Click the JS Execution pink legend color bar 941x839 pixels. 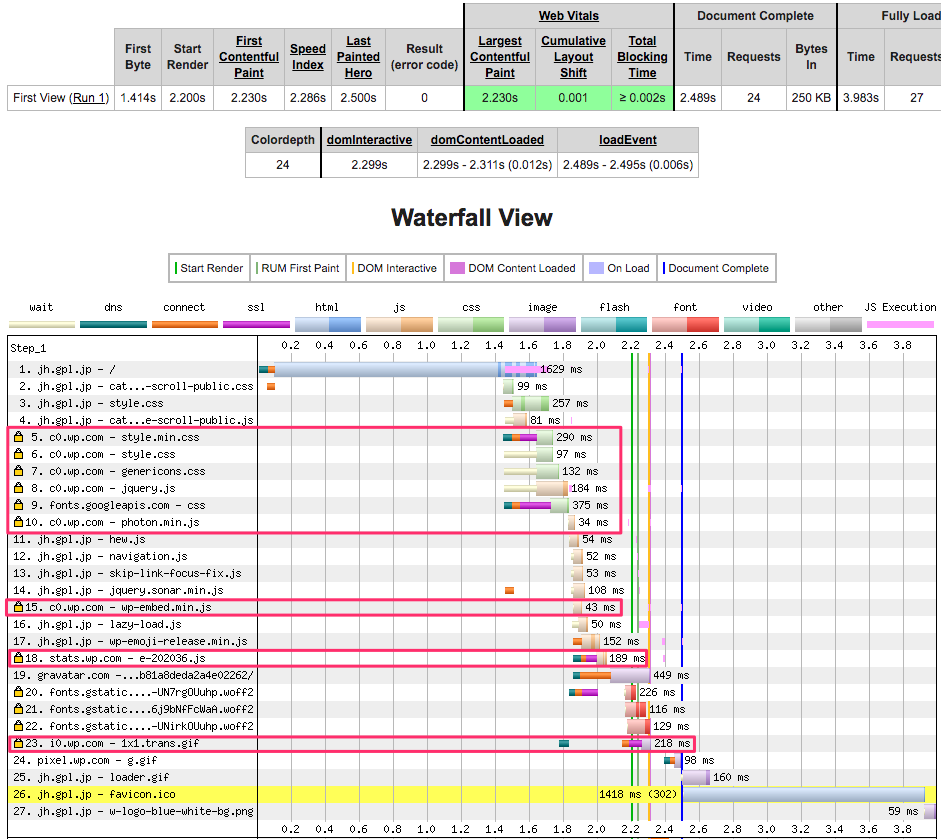pyautogui.click(x=901, y=324)
